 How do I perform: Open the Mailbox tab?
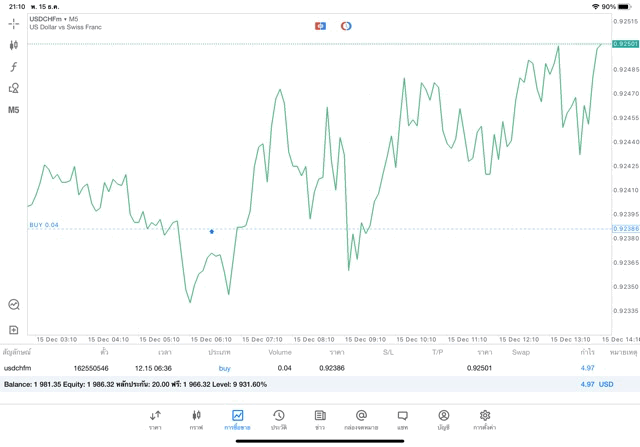[x=361, y=419]
